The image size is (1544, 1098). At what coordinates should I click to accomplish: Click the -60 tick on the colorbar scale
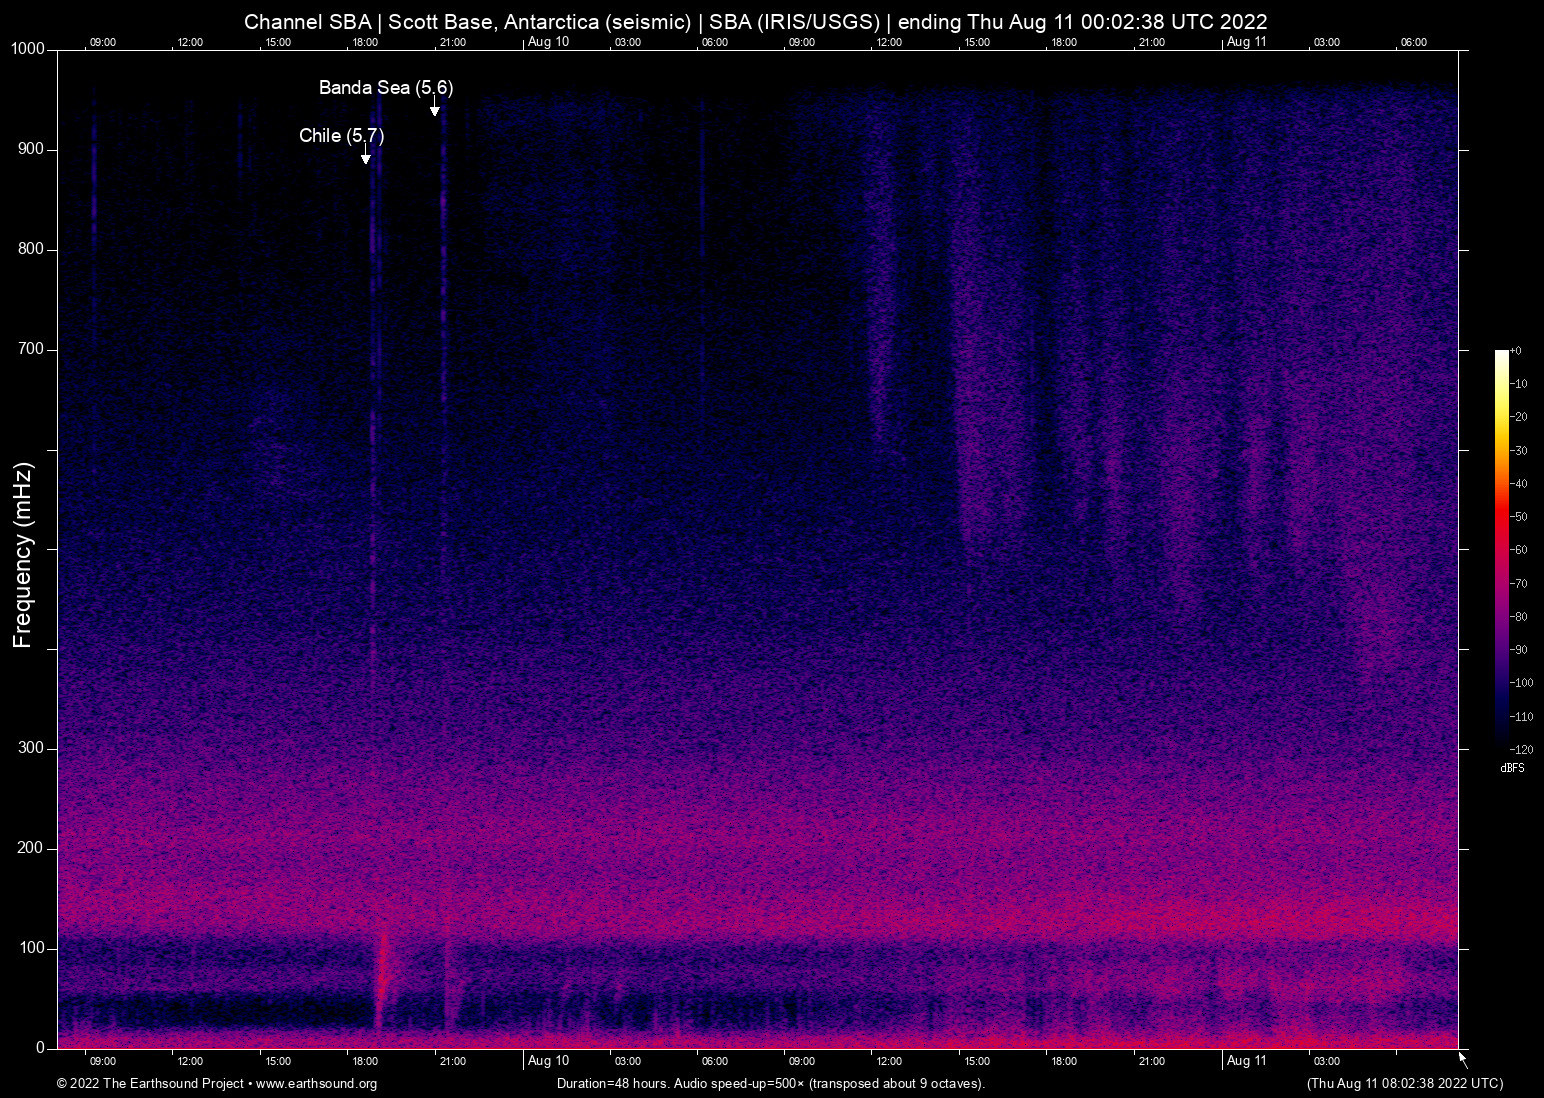1521,549
